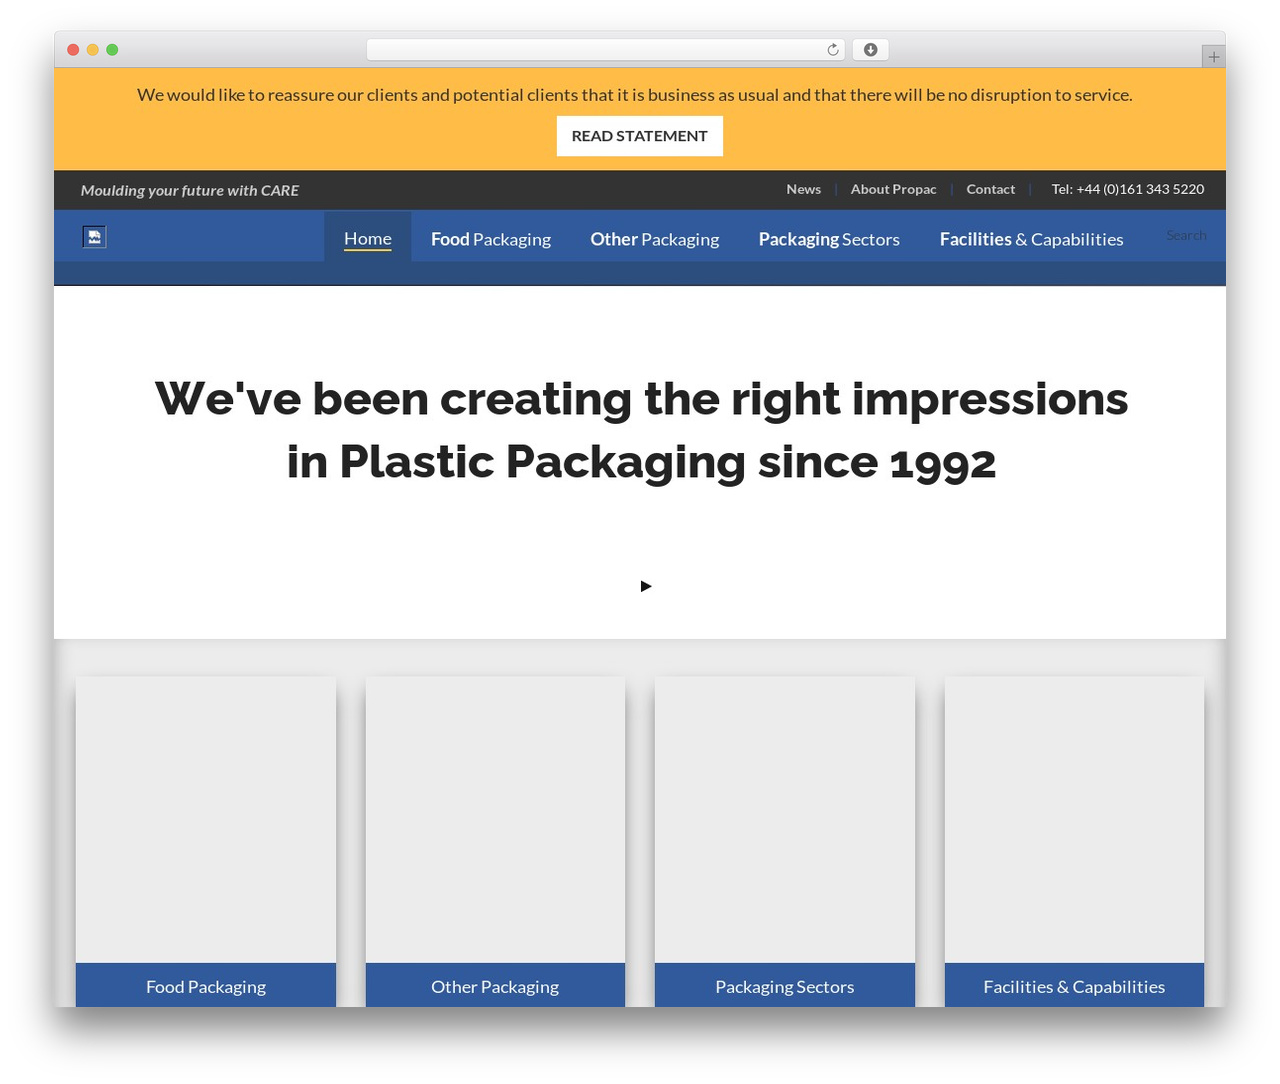Viewport: 1280px width, 1084px height.
Task: Click the headline about Plastic Packaging since 1992
Action: pos(641,430)
